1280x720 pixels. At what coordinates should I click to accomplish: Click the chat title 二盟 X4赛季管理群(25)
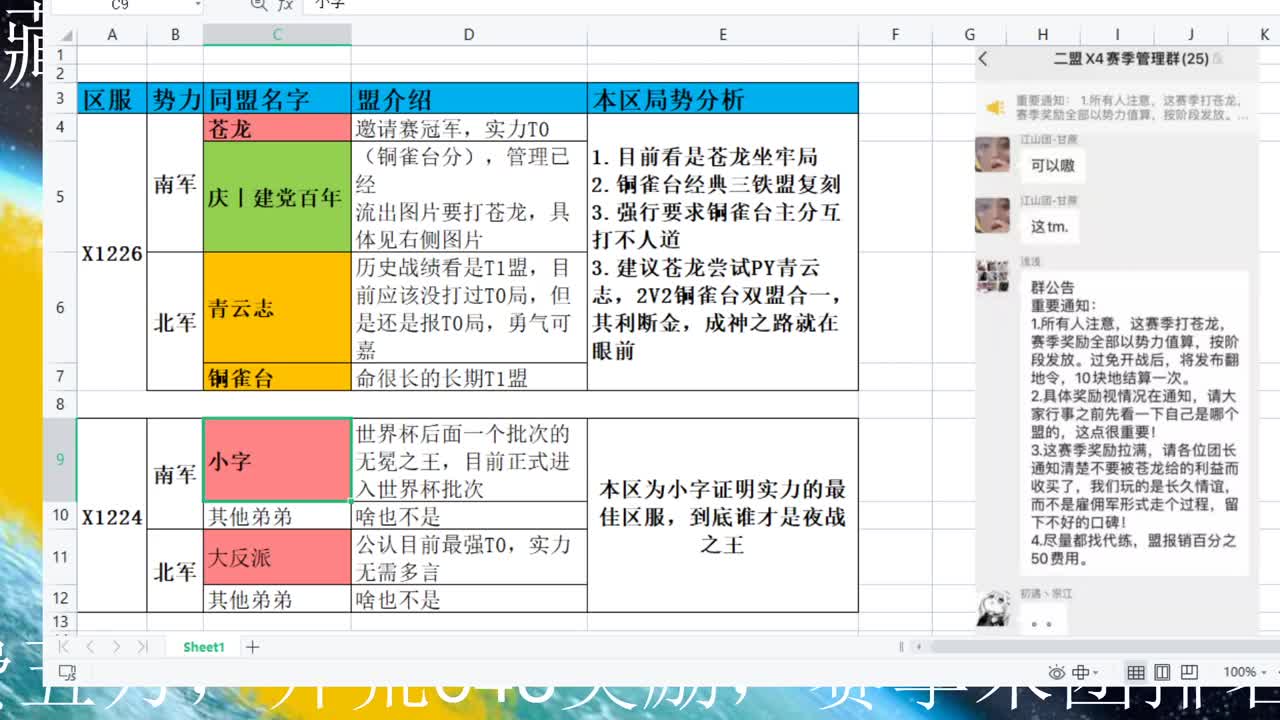pos(1133,59)
